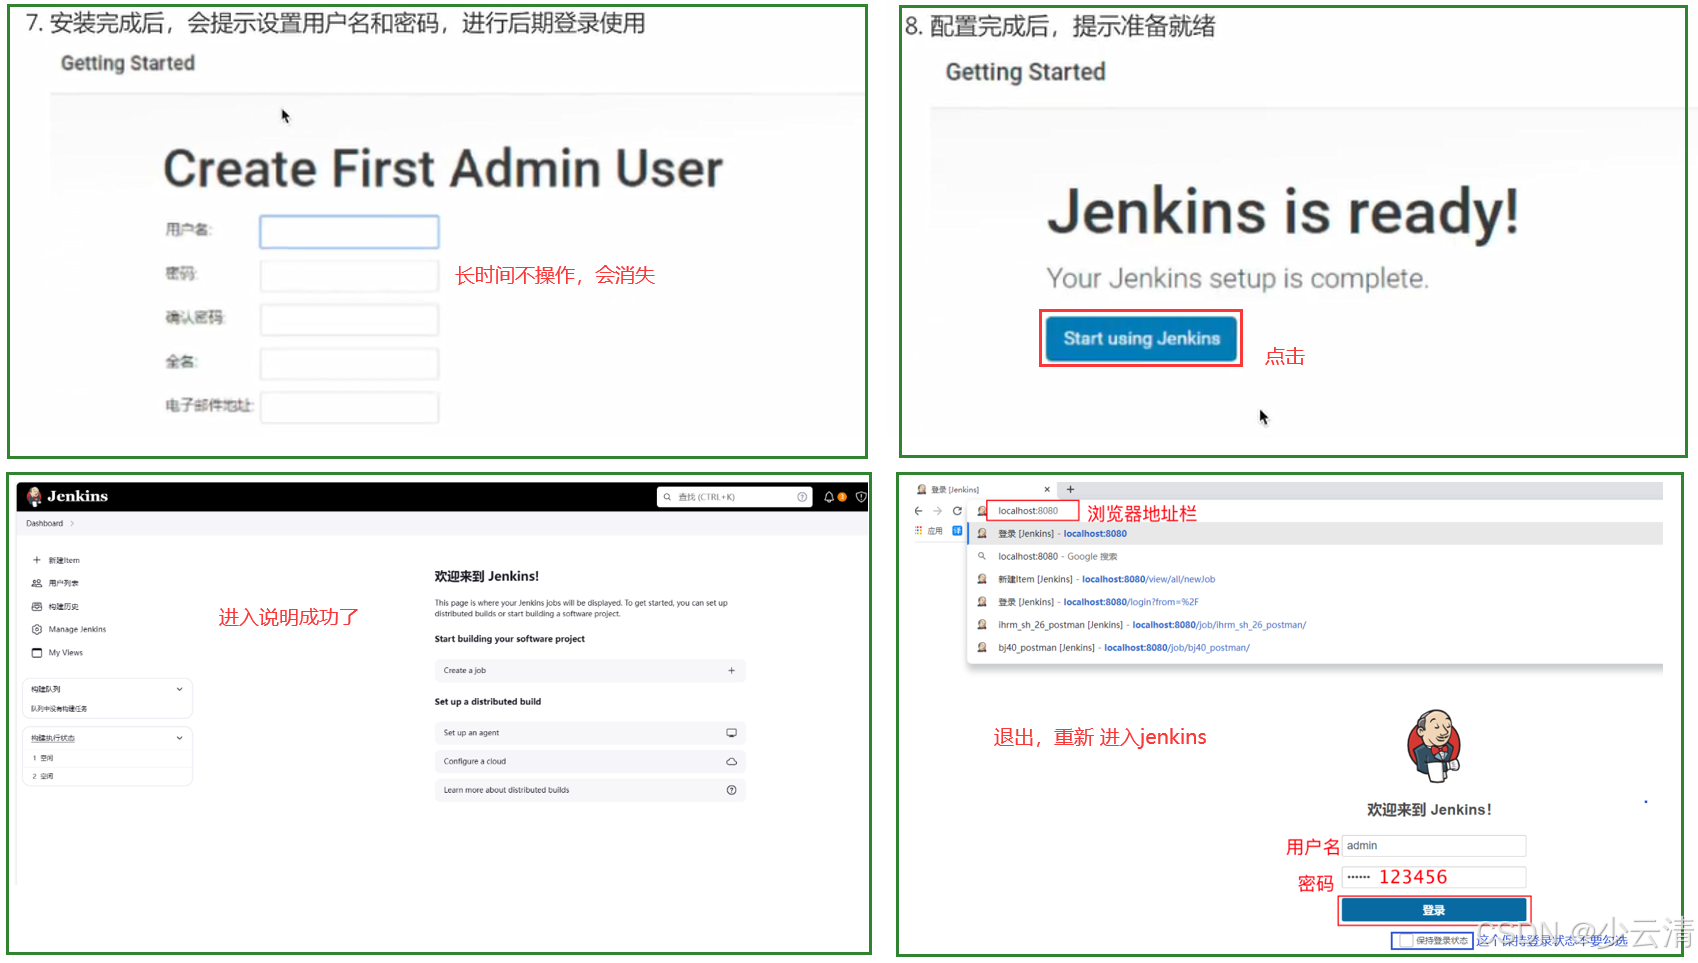Click Configure a cloud

pyautogui.click(x=590, y=762)
